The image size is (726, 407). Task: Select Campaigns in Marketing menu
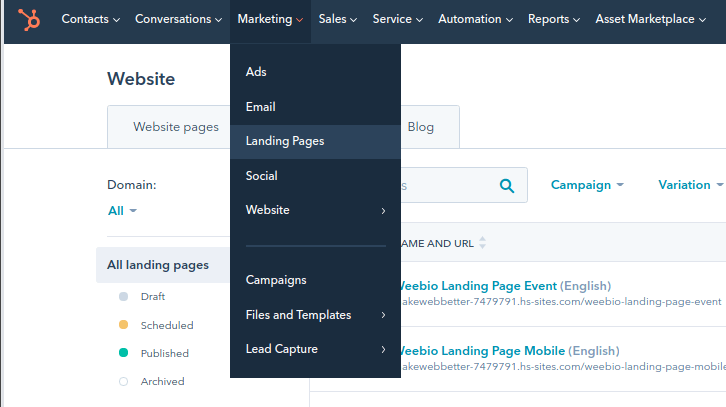pyautogui.click(x=315, y=280)
